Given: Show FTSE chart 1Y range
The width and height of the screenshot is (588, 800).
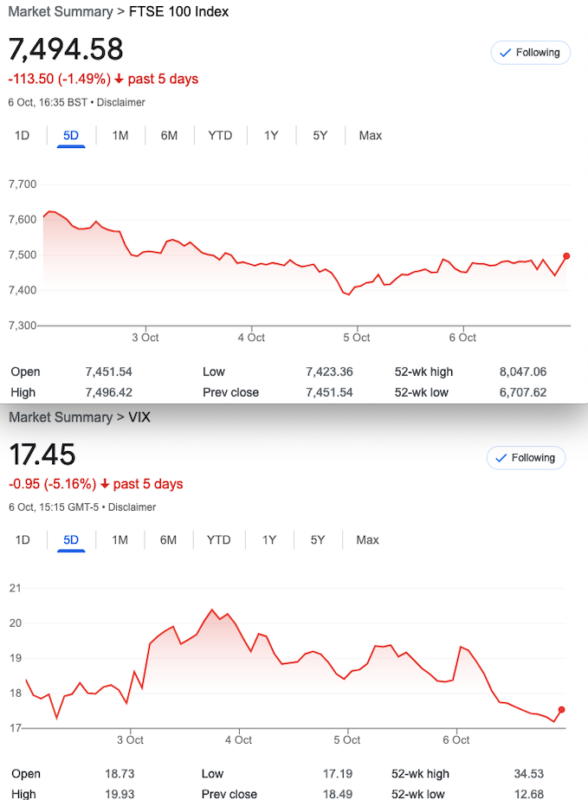Looking at the screenshot, I should point(271,136).
